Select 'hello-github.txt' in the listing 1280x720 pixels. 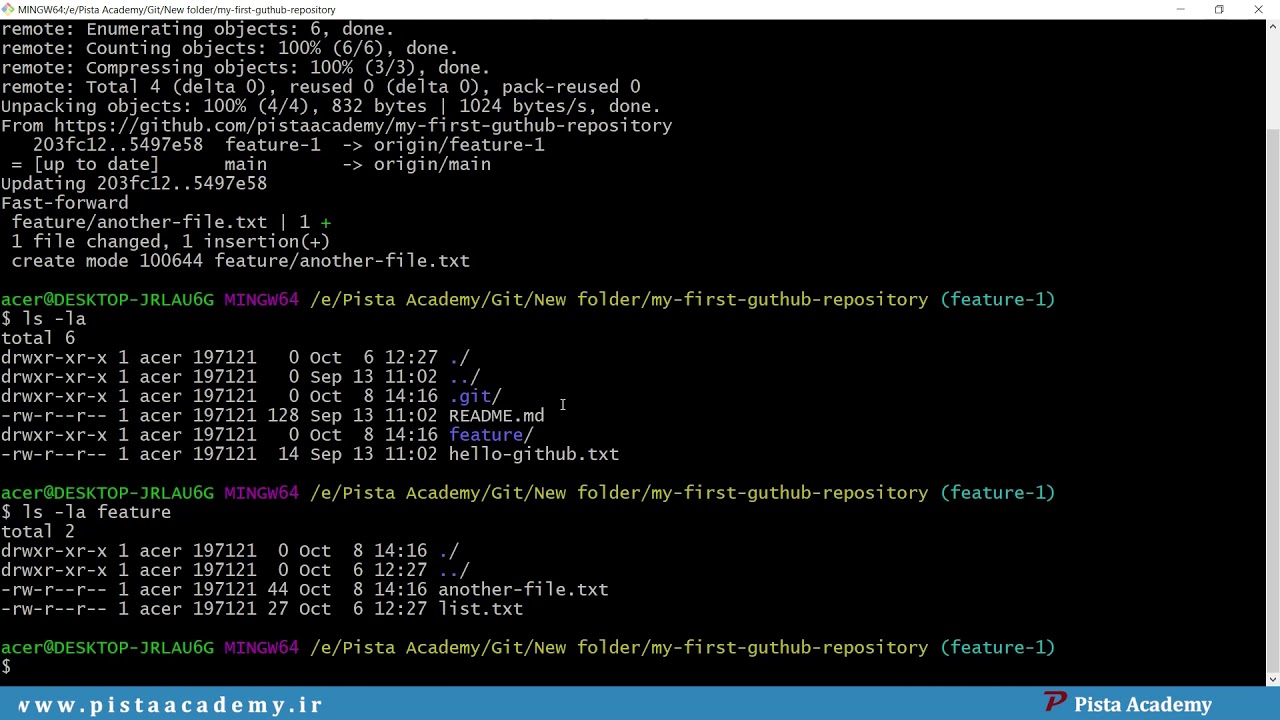[x=533, y=454]
